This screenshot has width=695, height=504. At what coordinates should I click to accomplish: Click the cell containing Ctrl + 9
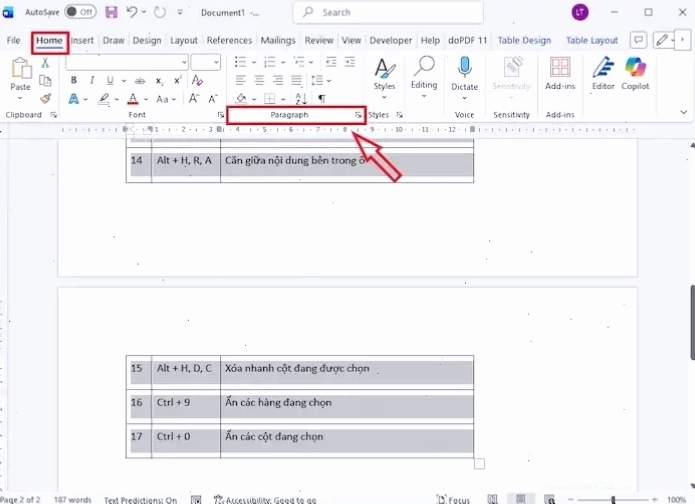186,406
